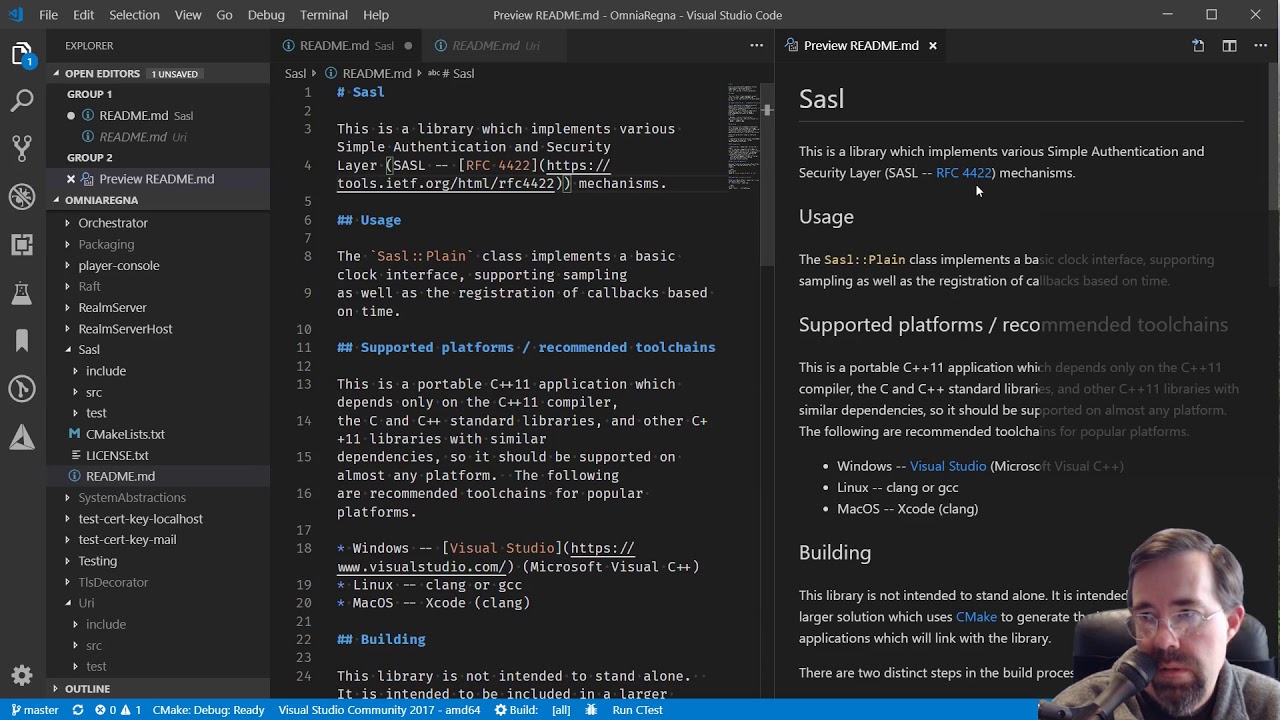Click the sync changes icon in status bar
Screen dimensions: 1280x720
point(78,710)
